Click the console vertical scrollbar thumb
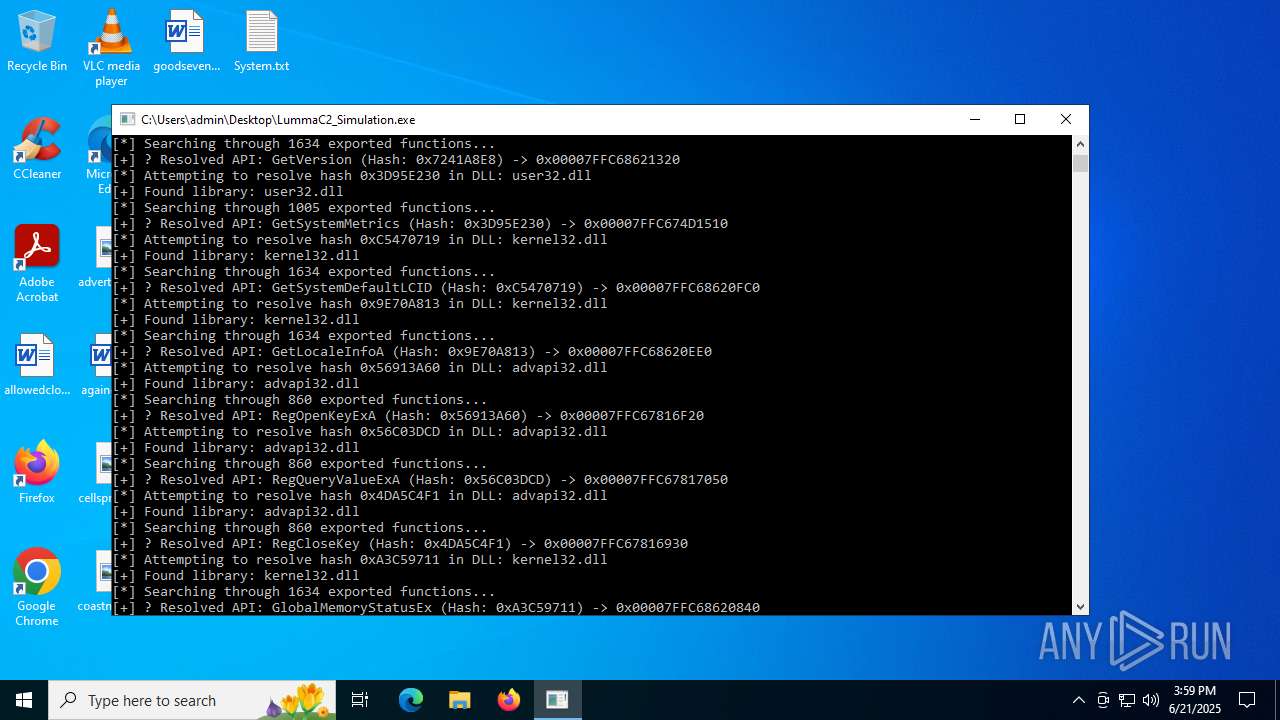The image size is (1280, 720). point(1080,163)
